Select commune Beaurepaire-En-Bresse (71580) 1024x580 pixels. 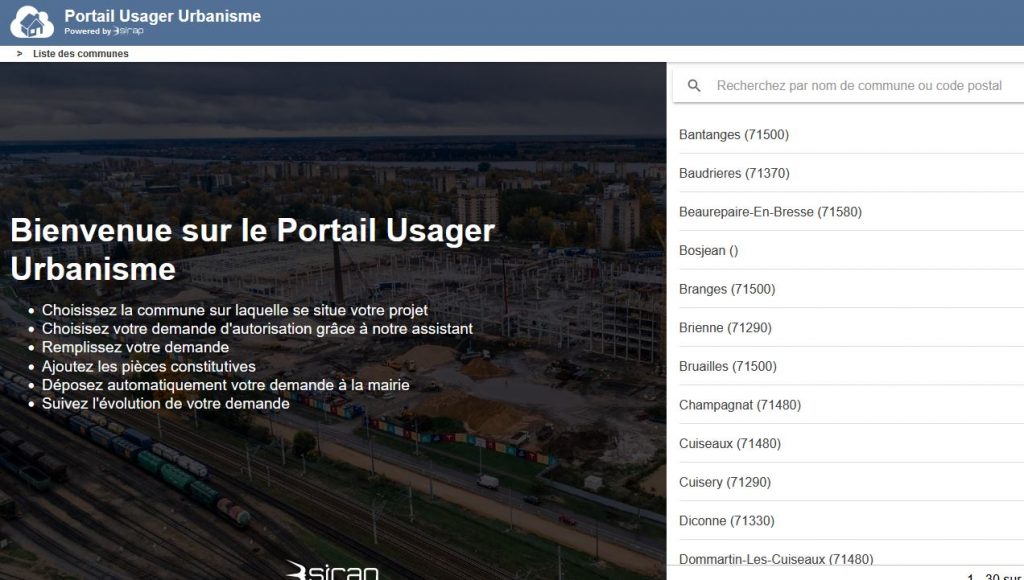(852, 212)
